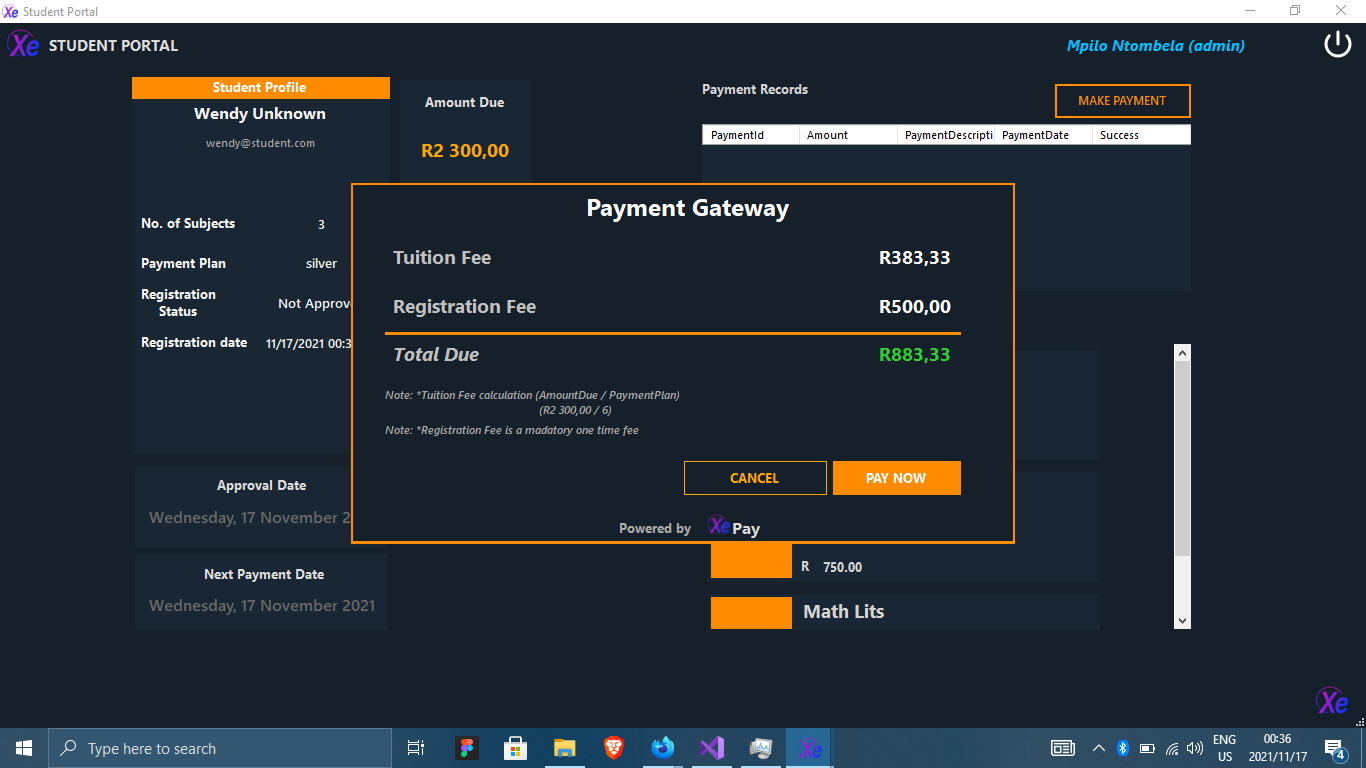1366x768 pixels.
Task: Click the ENG US language indicator
Action: coord(1225,748)
